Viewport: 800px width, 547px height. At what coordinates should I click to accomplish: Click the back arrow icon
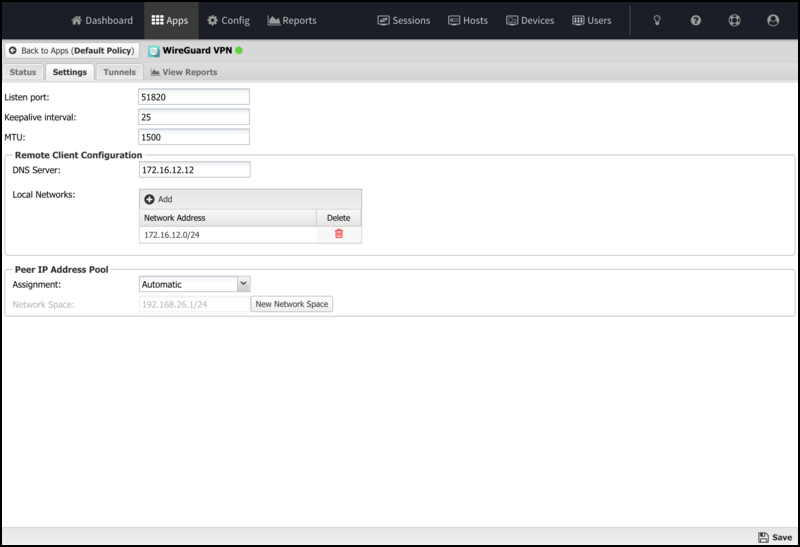pyautogui.click(x=13, y=51)
